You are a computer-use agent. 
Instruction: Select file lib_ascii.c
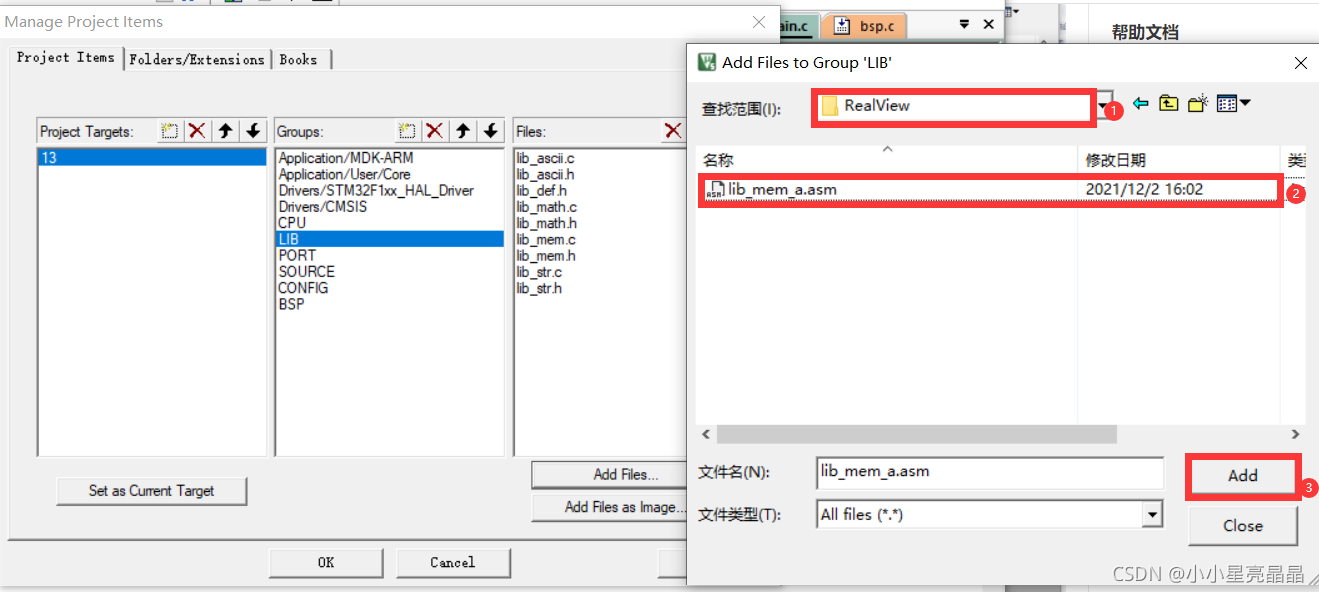coord(545,158)
